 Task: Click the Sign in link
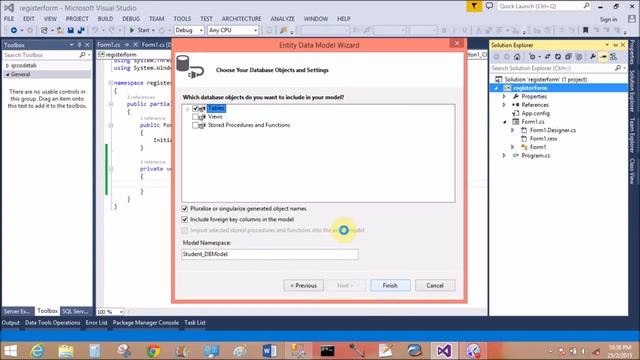coord(608,20)
